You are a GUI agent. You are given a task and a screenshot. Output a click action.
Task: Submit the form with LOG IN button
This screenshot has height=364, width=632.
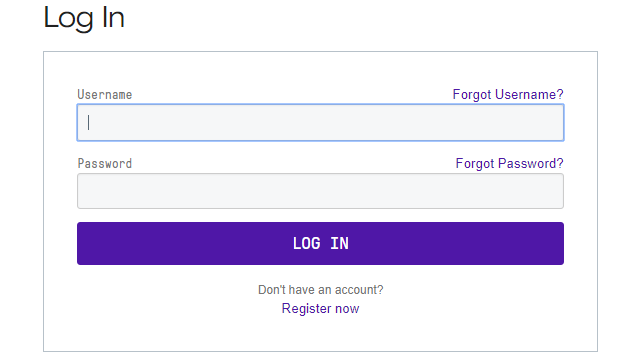(x=320, y=243)
